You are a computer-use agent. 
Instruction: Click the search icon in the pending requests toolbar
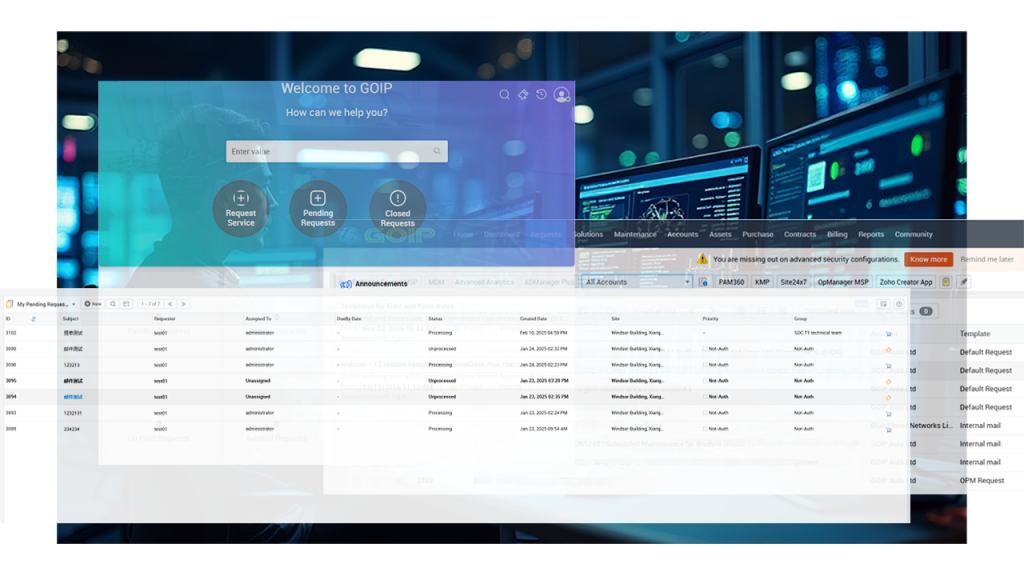tap(113, 303)
